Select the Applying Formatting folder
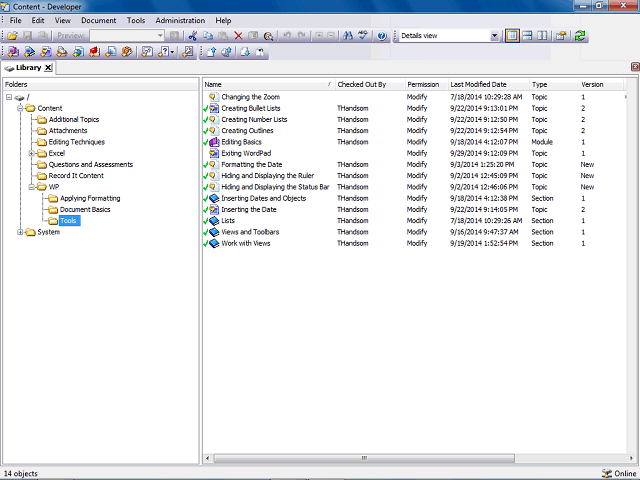The image size is (640, 480). pos(90,198)
